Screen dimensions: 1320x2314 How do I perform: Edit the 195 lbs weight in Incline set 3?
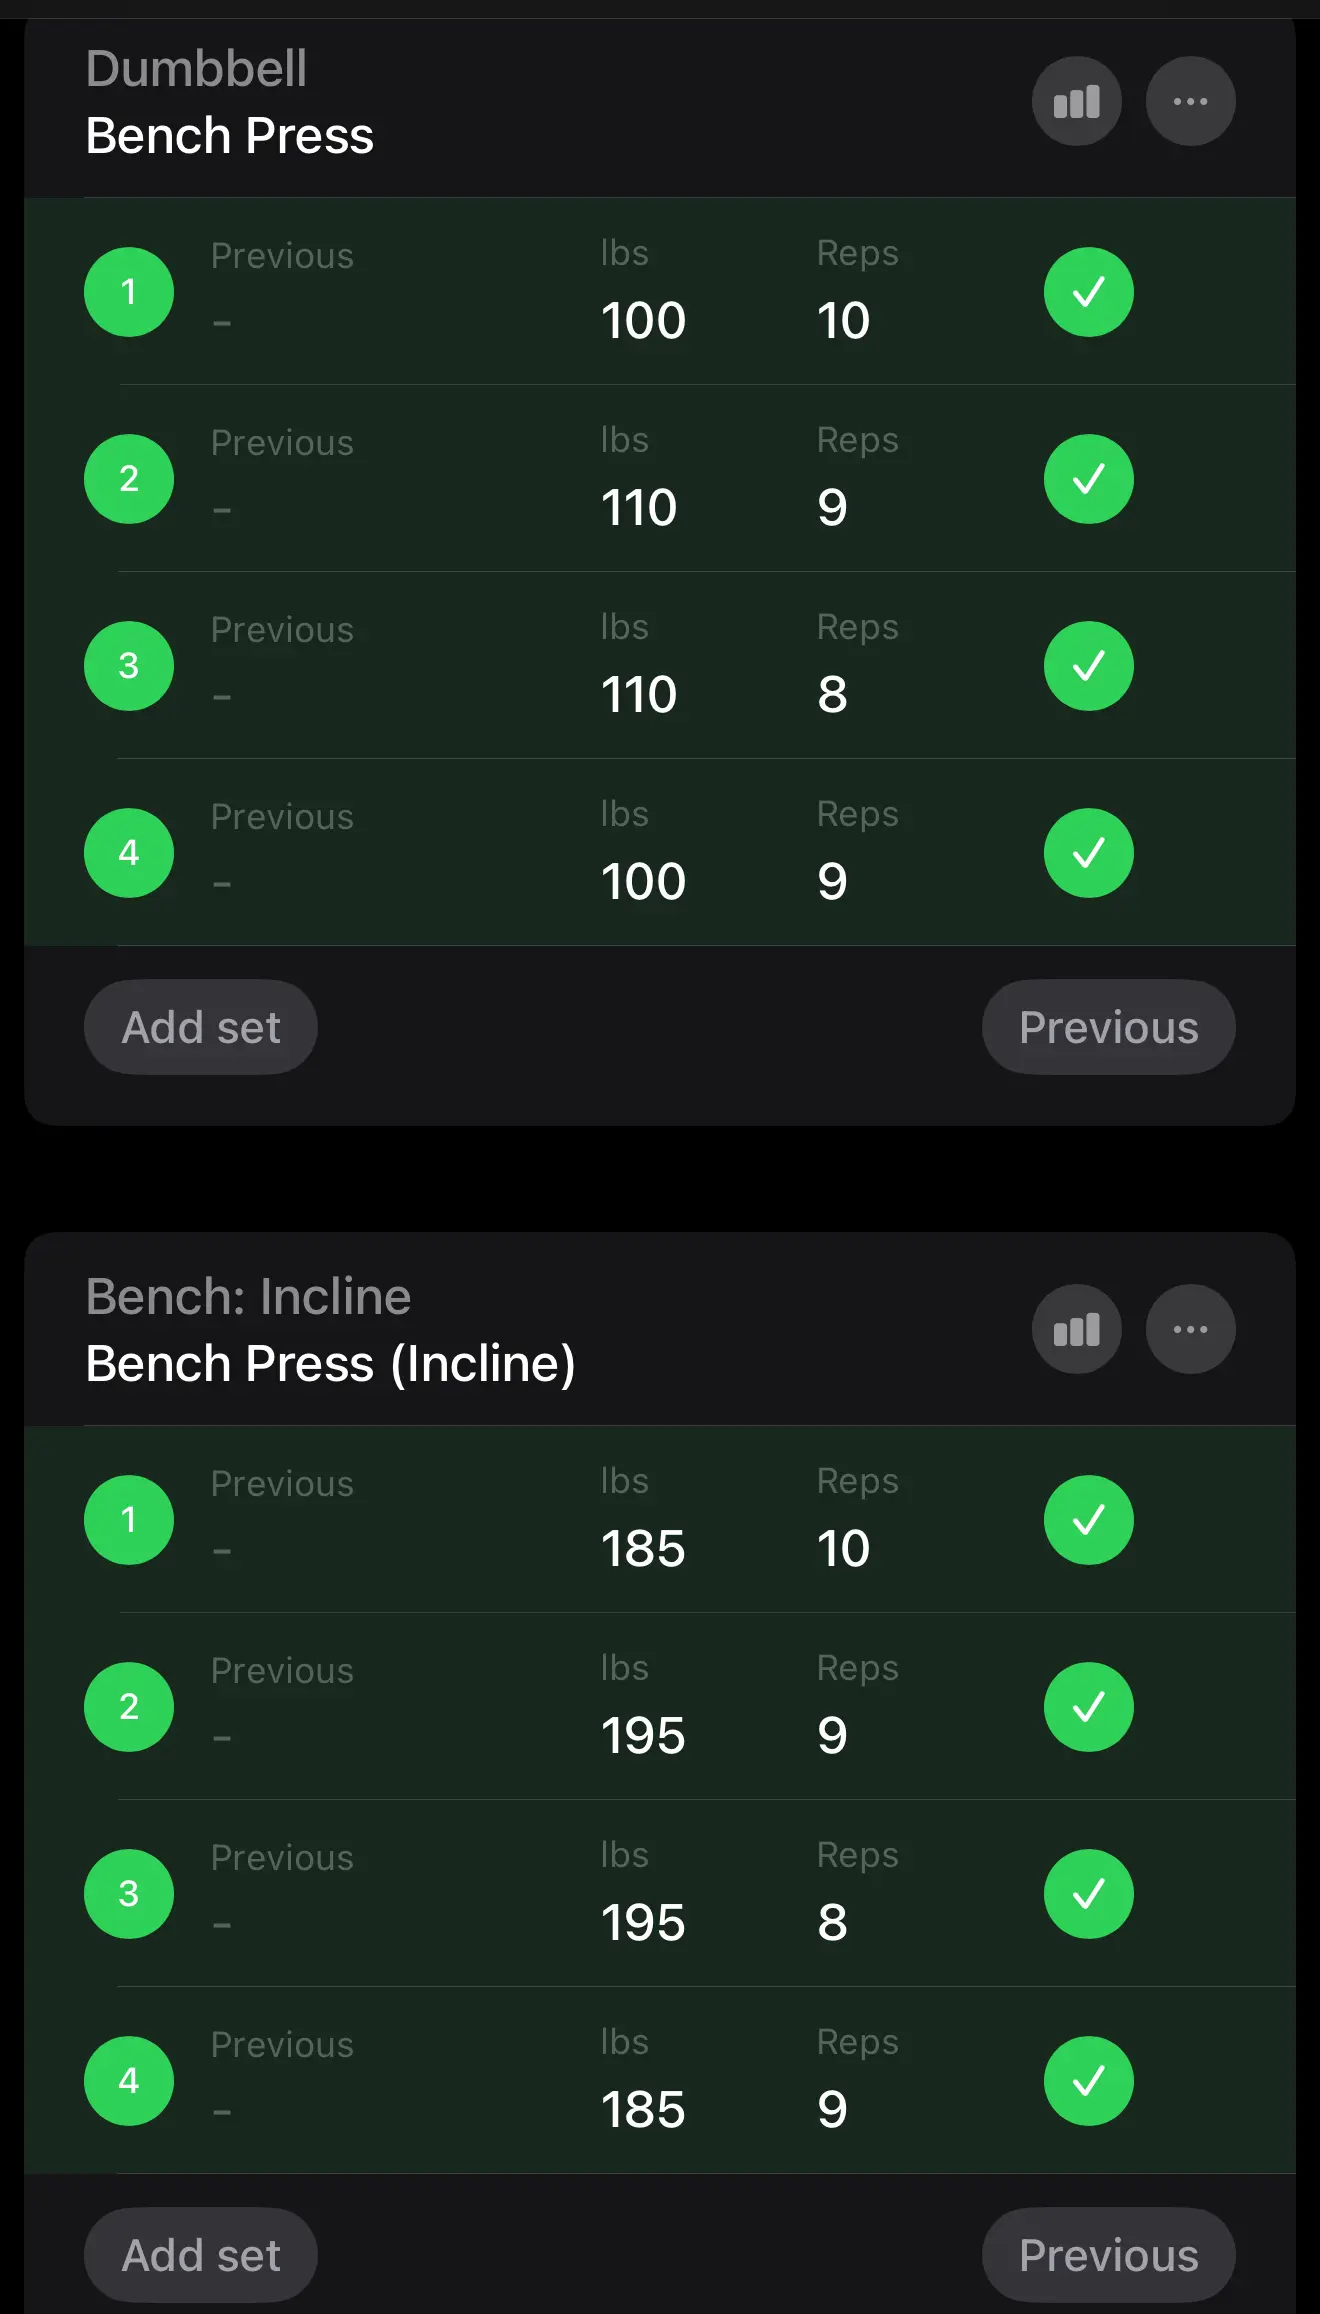[643, 1922]
